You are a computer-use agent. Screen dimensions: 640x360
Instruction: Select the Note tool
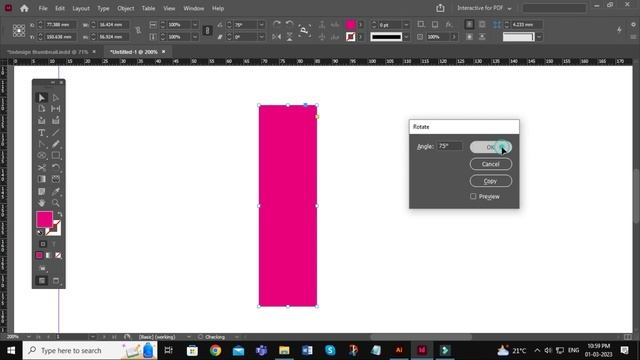(x=42, y=191)
